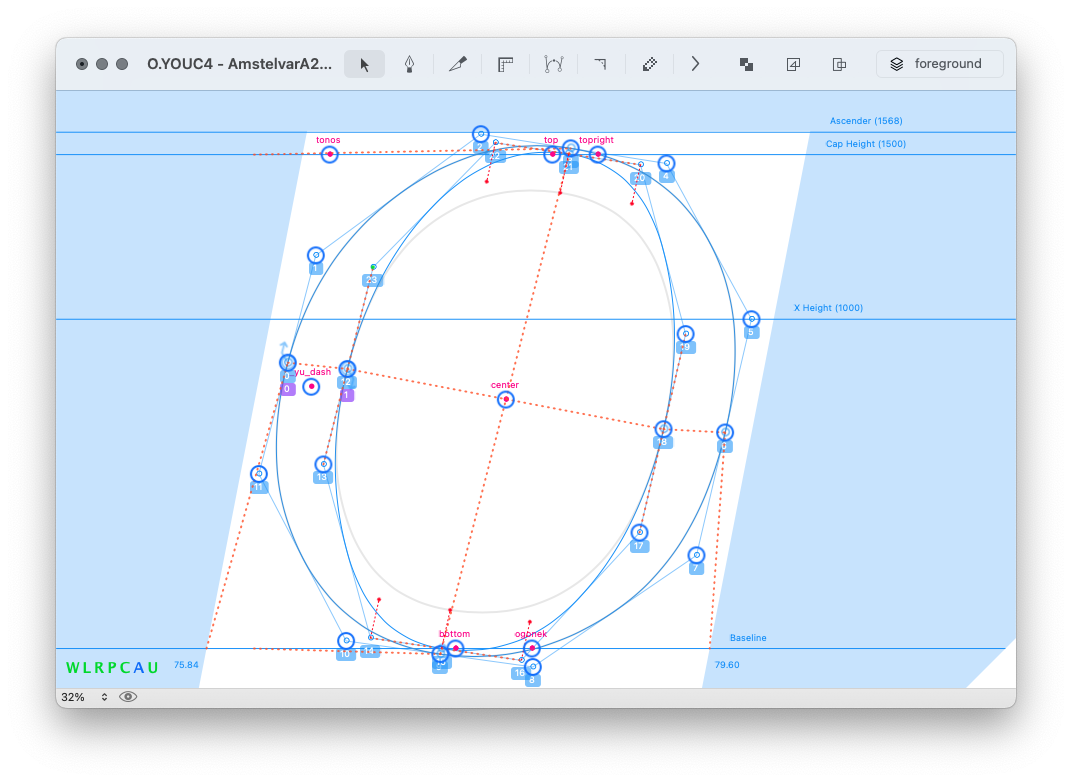This screenshot has height=782, width=1072.
Task: Activate the measurement ruler tool
Action: 505,64
